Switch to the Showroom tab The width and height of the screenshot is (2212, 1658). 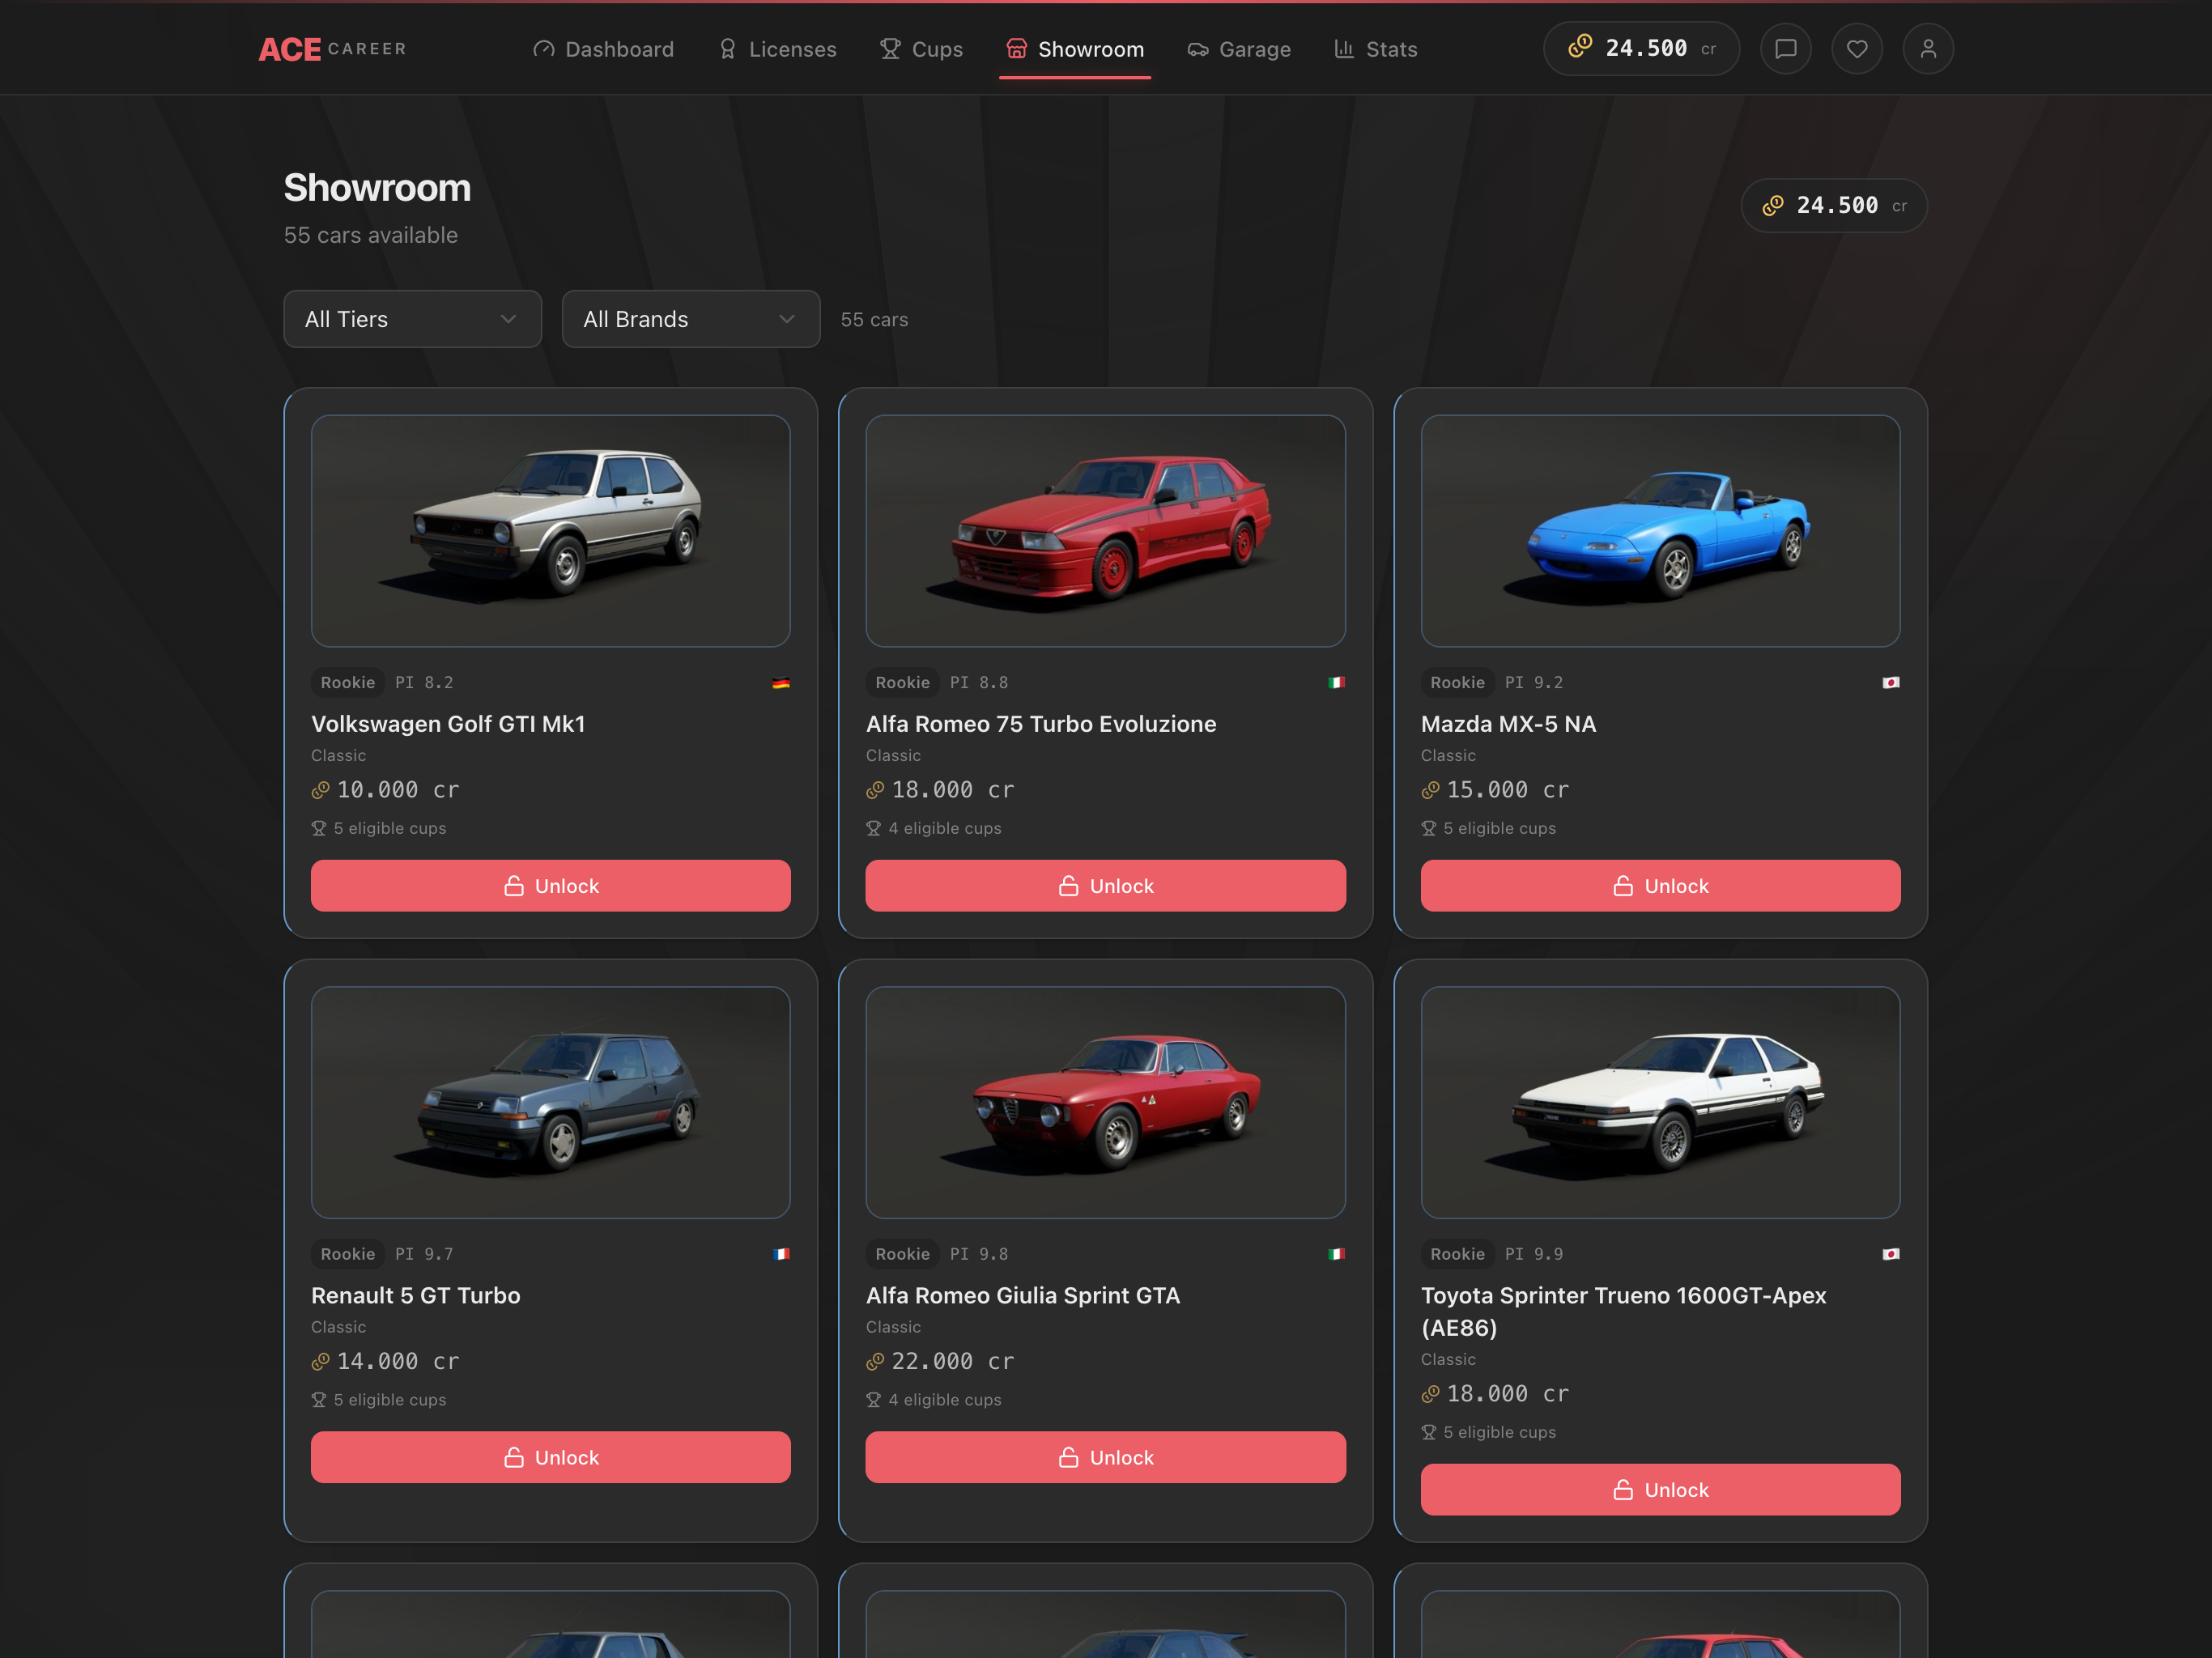(1075, 48)
